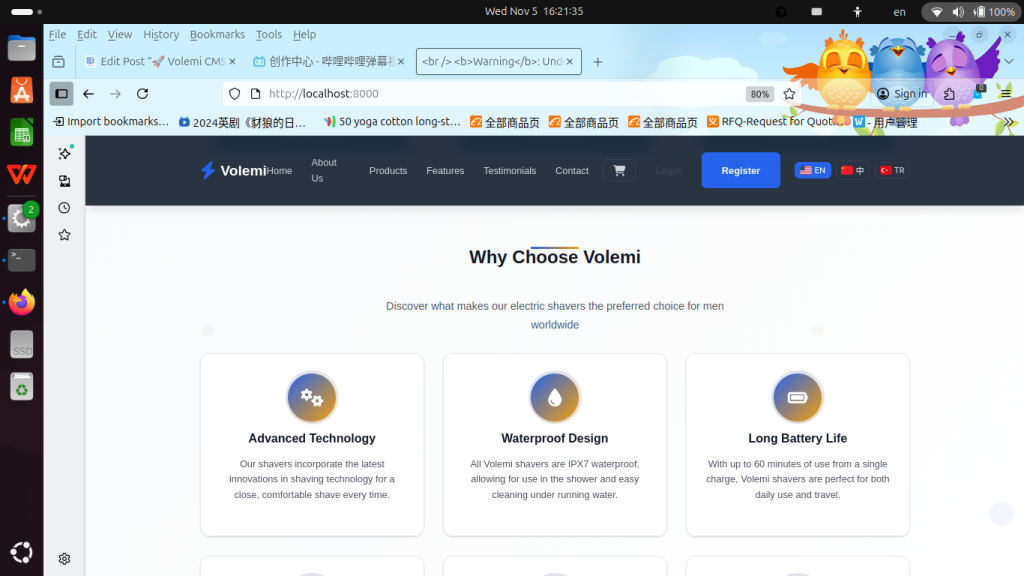This screenshot has height=576, width=1024.
Task: Switch site language to Turkish (TR)
Action: coord(892,170)
